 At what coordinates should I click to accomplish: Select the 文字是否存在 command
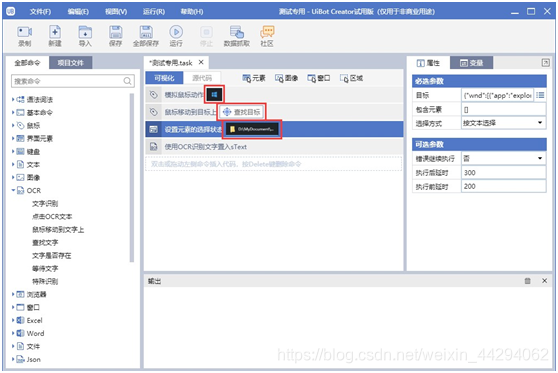click(x=52, y=256)
